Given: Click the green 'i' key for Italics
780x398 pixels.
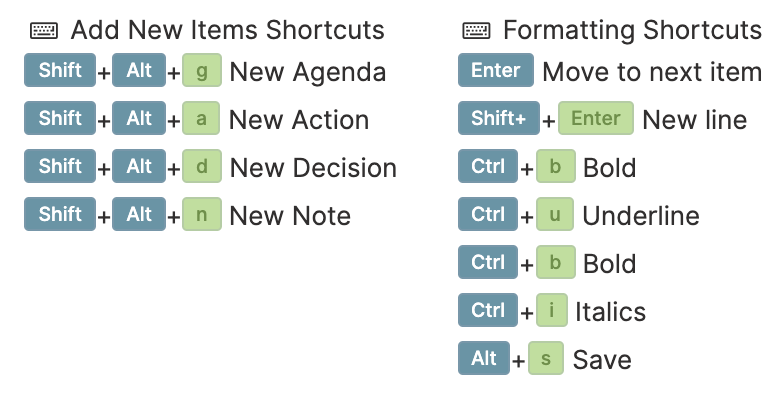Looking at the screenshot, I should click(x=552, y=310).
